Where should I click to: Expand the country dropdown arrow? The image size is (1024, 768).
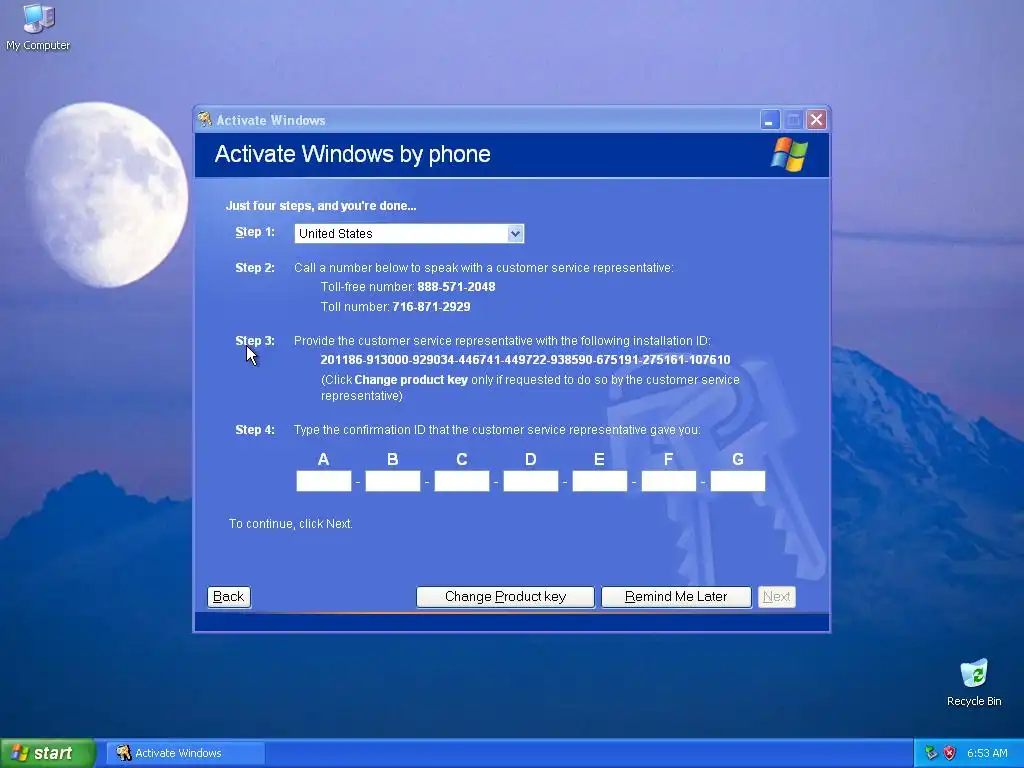pos(515,234)
